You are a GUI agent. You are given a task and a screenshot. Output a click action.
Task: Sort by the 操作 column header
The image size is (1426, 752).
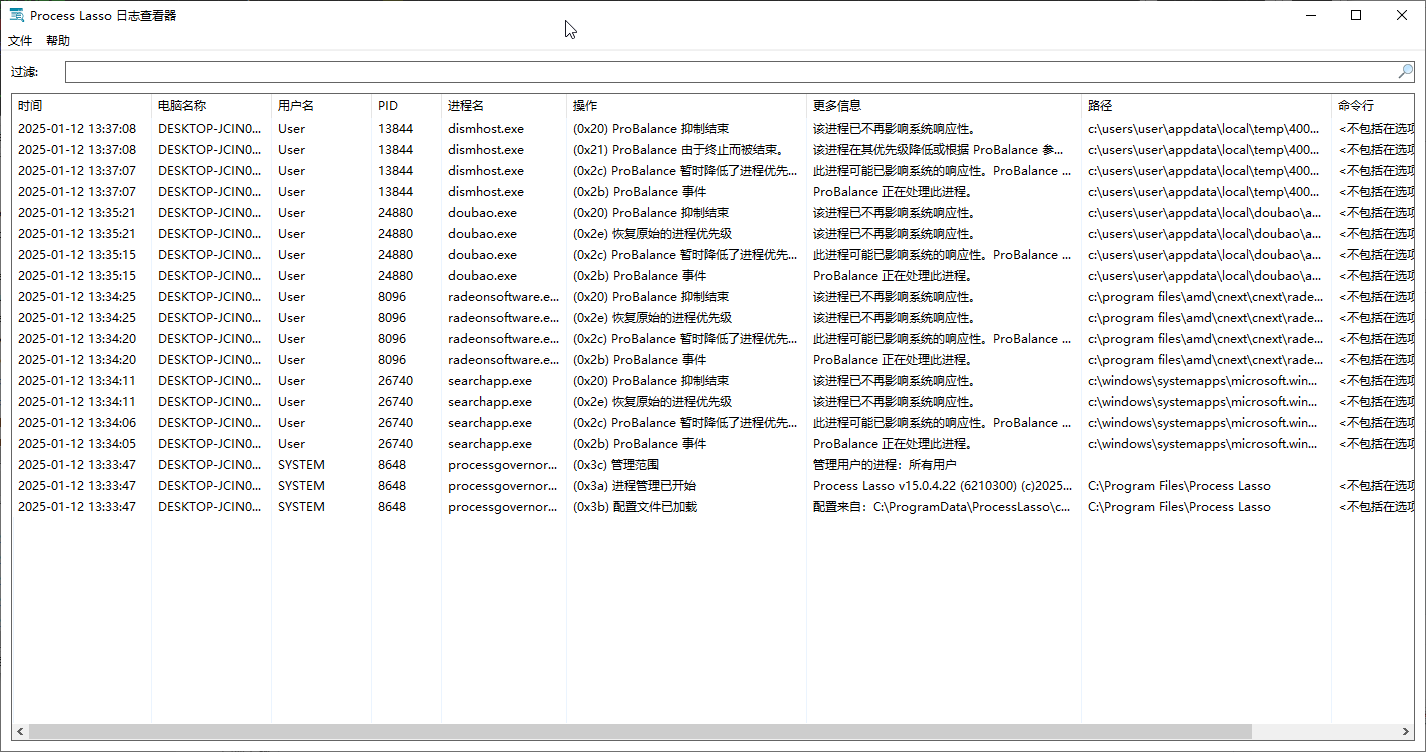pos(686,105)
